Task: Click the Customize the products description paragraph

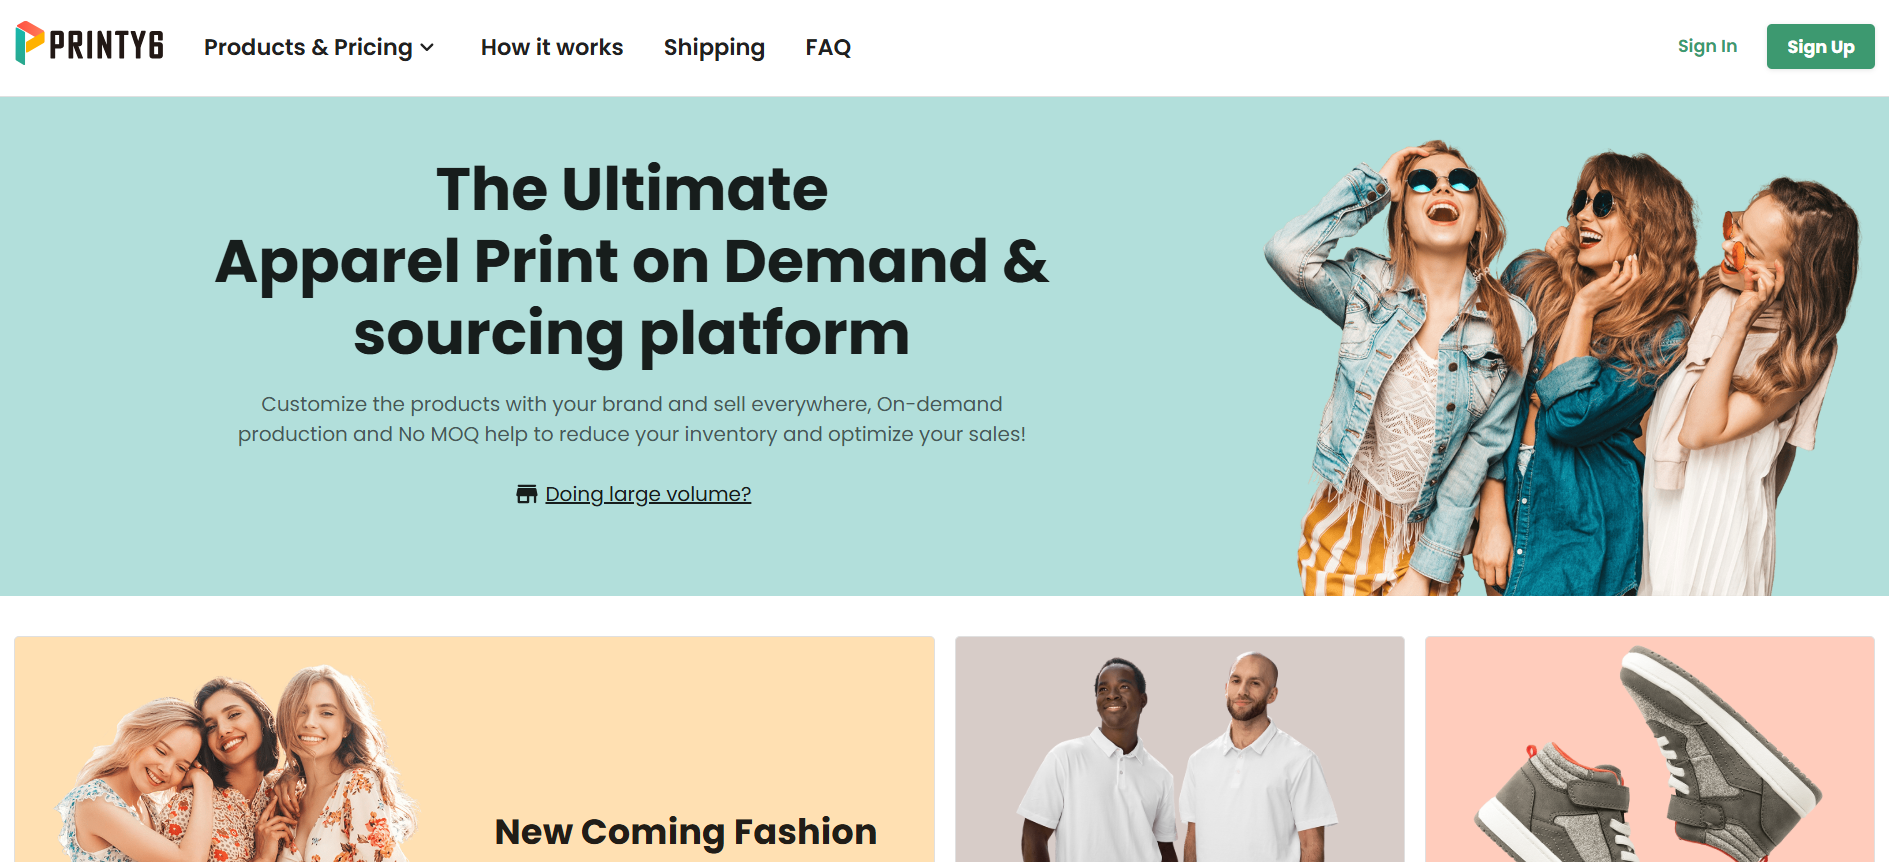Action: [632, 419]
